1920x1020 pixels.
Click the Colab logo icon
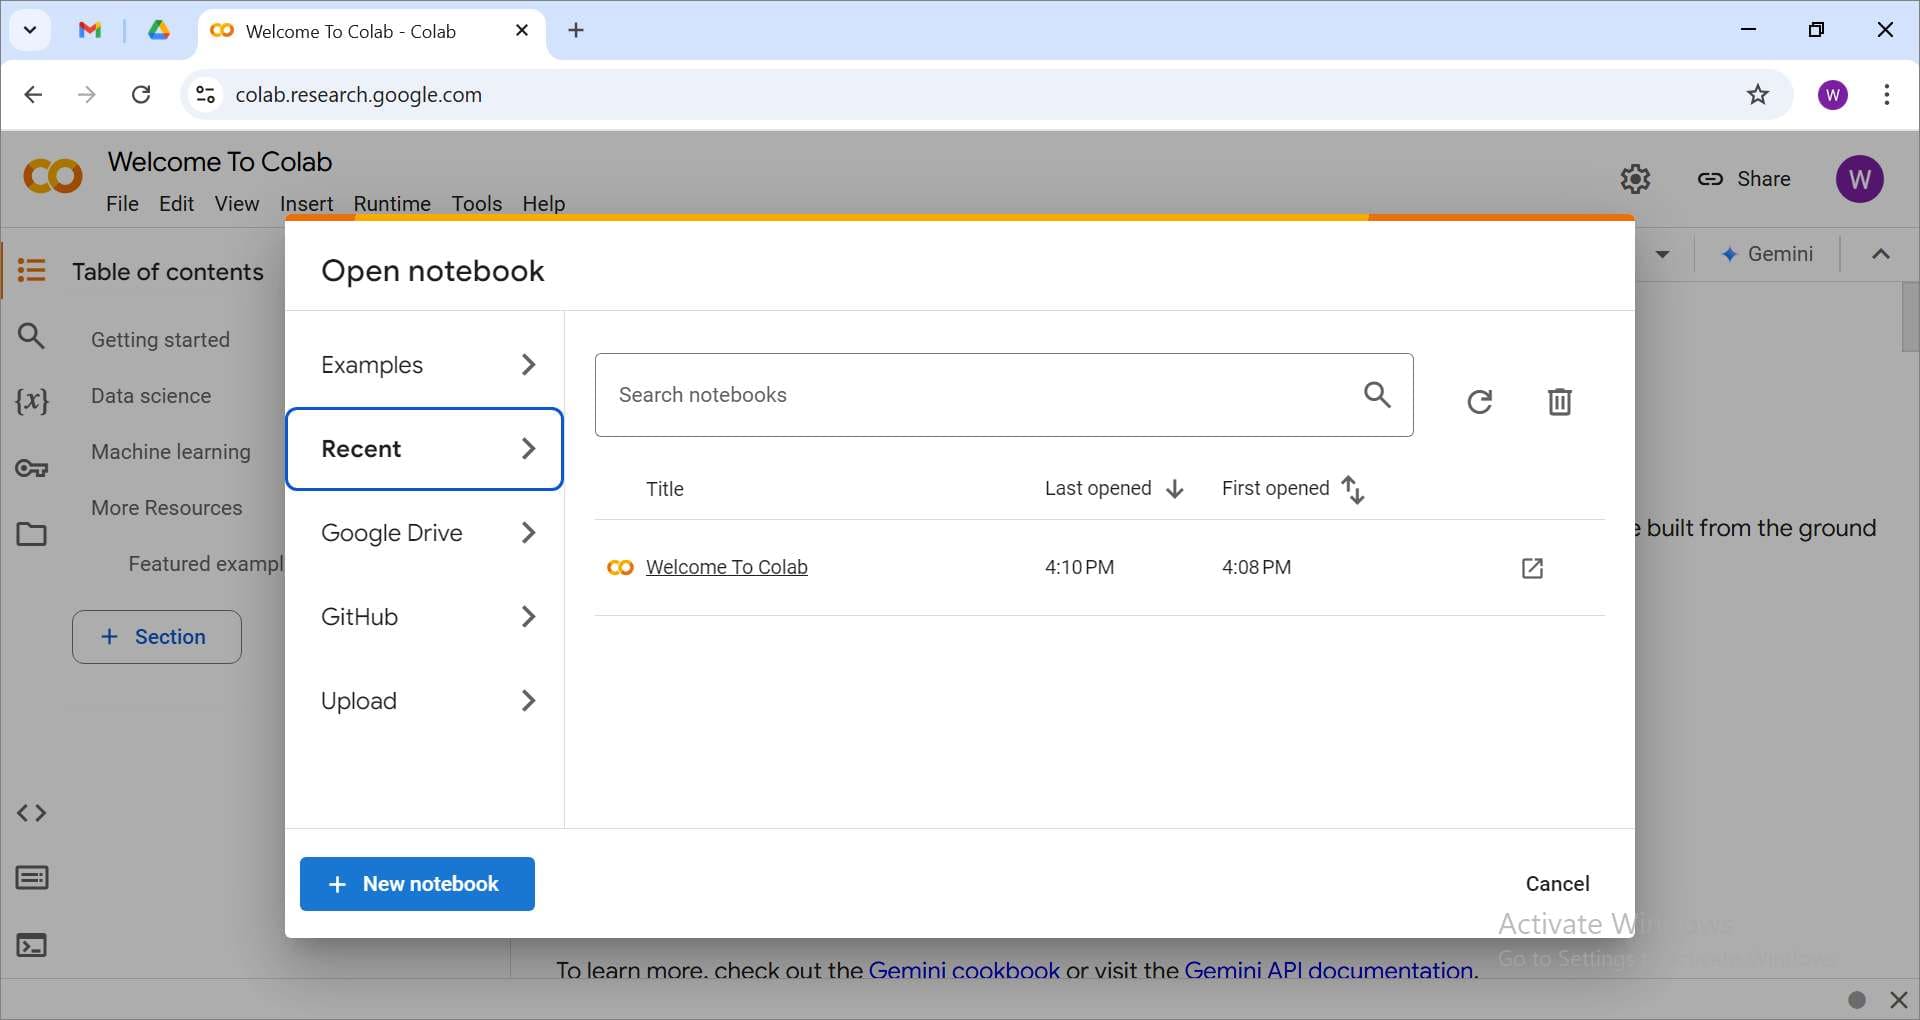coord(53,177)
